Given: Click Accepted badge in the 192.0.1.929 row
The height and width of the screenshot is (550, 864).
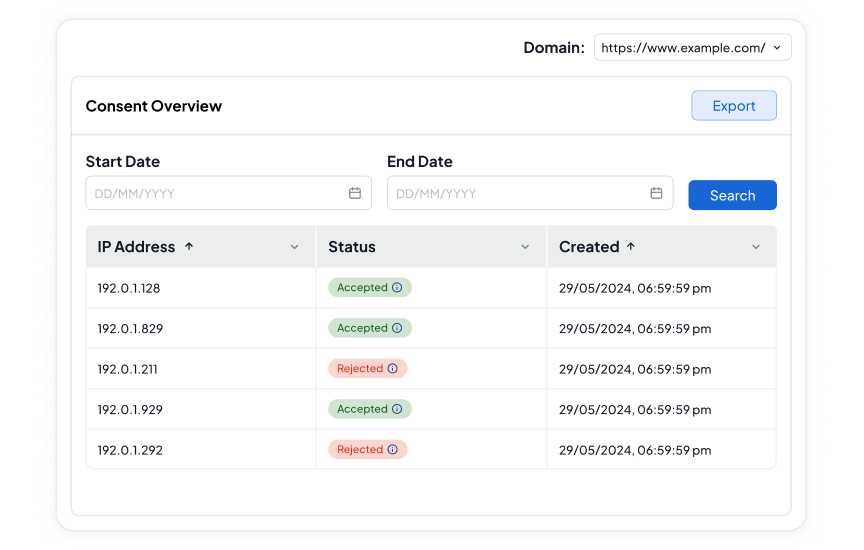Looking at the screenshot, I should point(370,409).
